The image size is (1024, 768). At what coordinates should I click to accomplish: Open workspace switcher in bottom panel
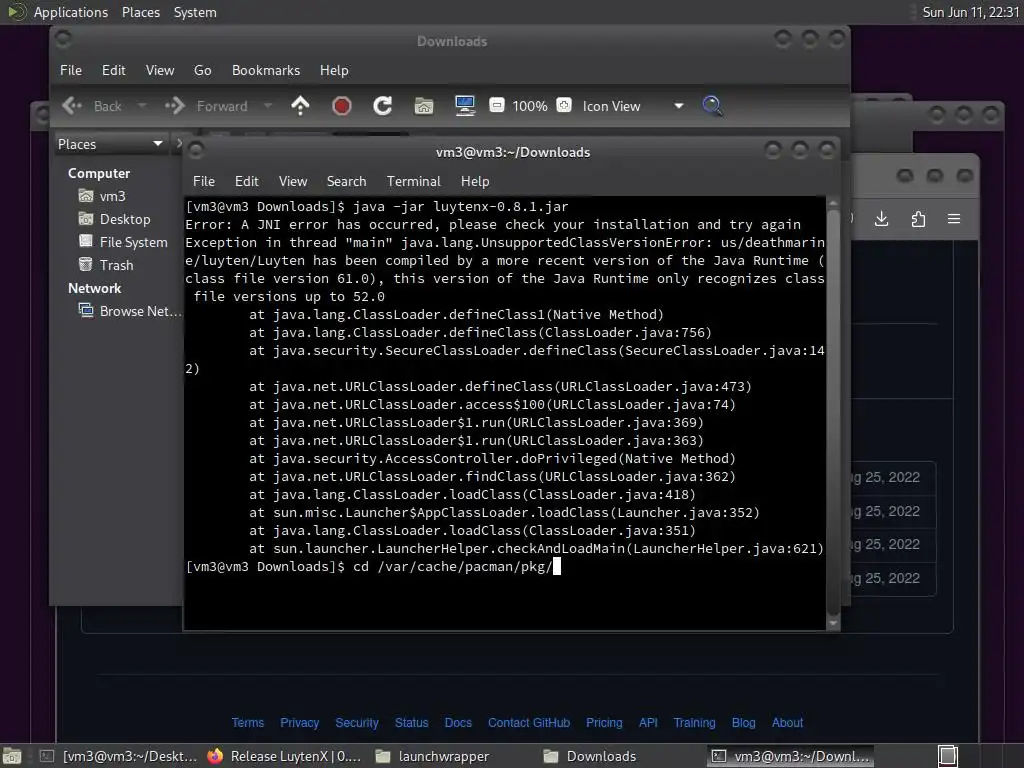pyautogui.click(x=948, y=756)
